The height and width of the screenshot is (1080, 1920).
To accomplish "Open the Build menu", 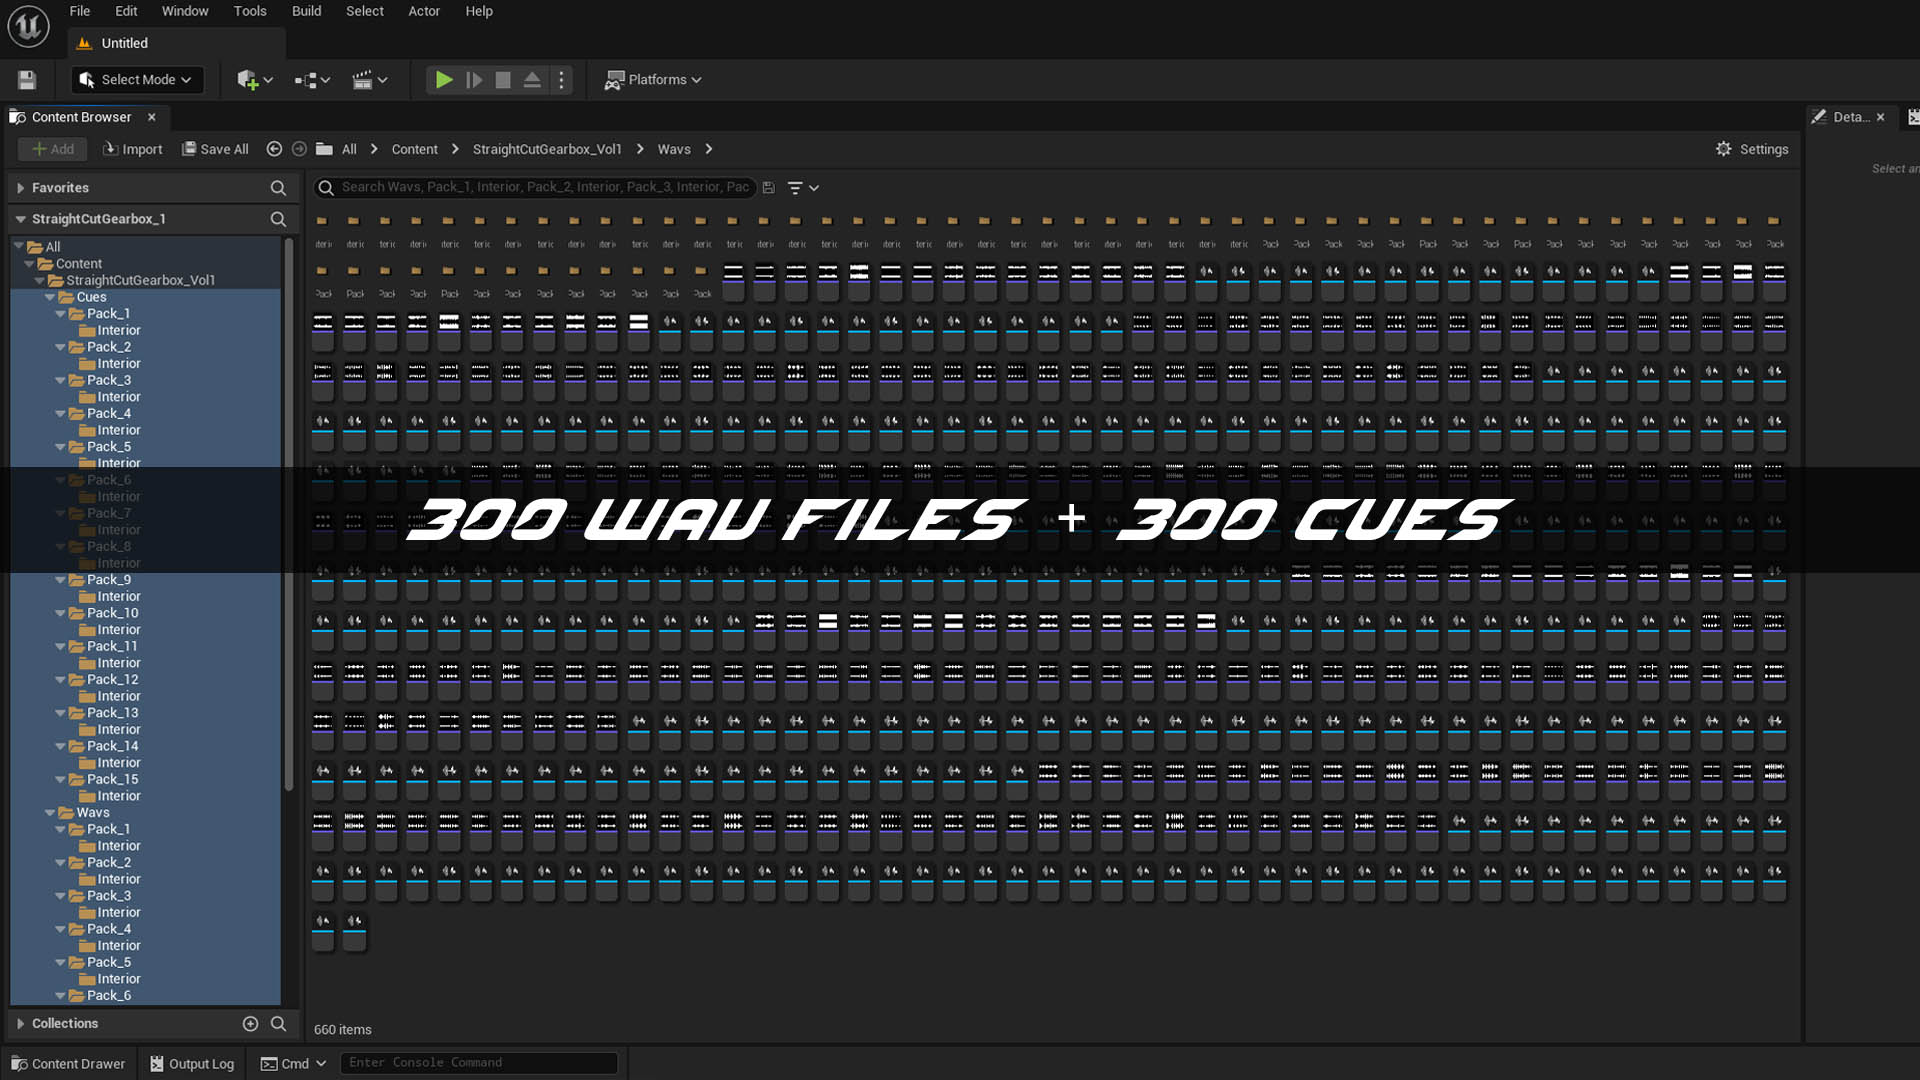I will click(x=306, y=11).
